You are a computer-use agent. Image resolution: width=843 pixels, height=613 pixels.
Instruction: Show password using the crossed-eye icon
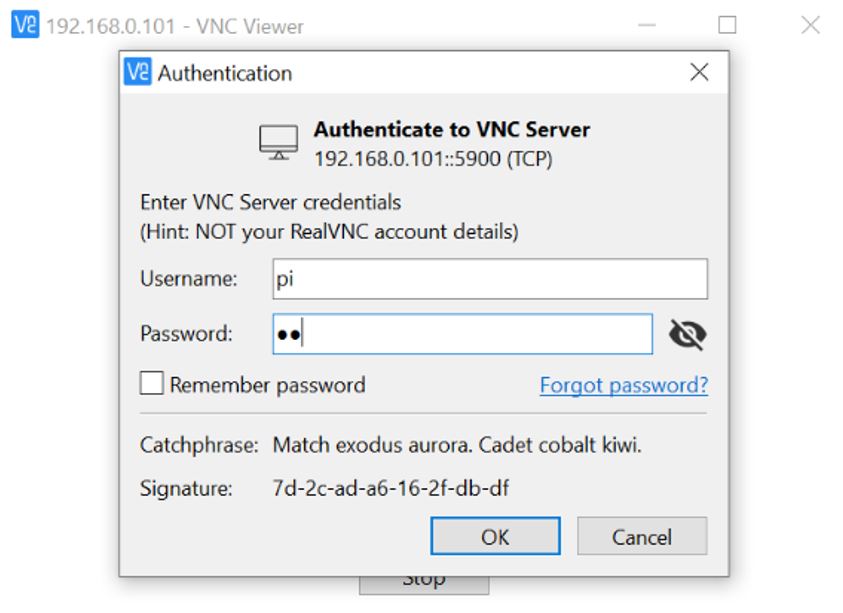coord(687,335)
